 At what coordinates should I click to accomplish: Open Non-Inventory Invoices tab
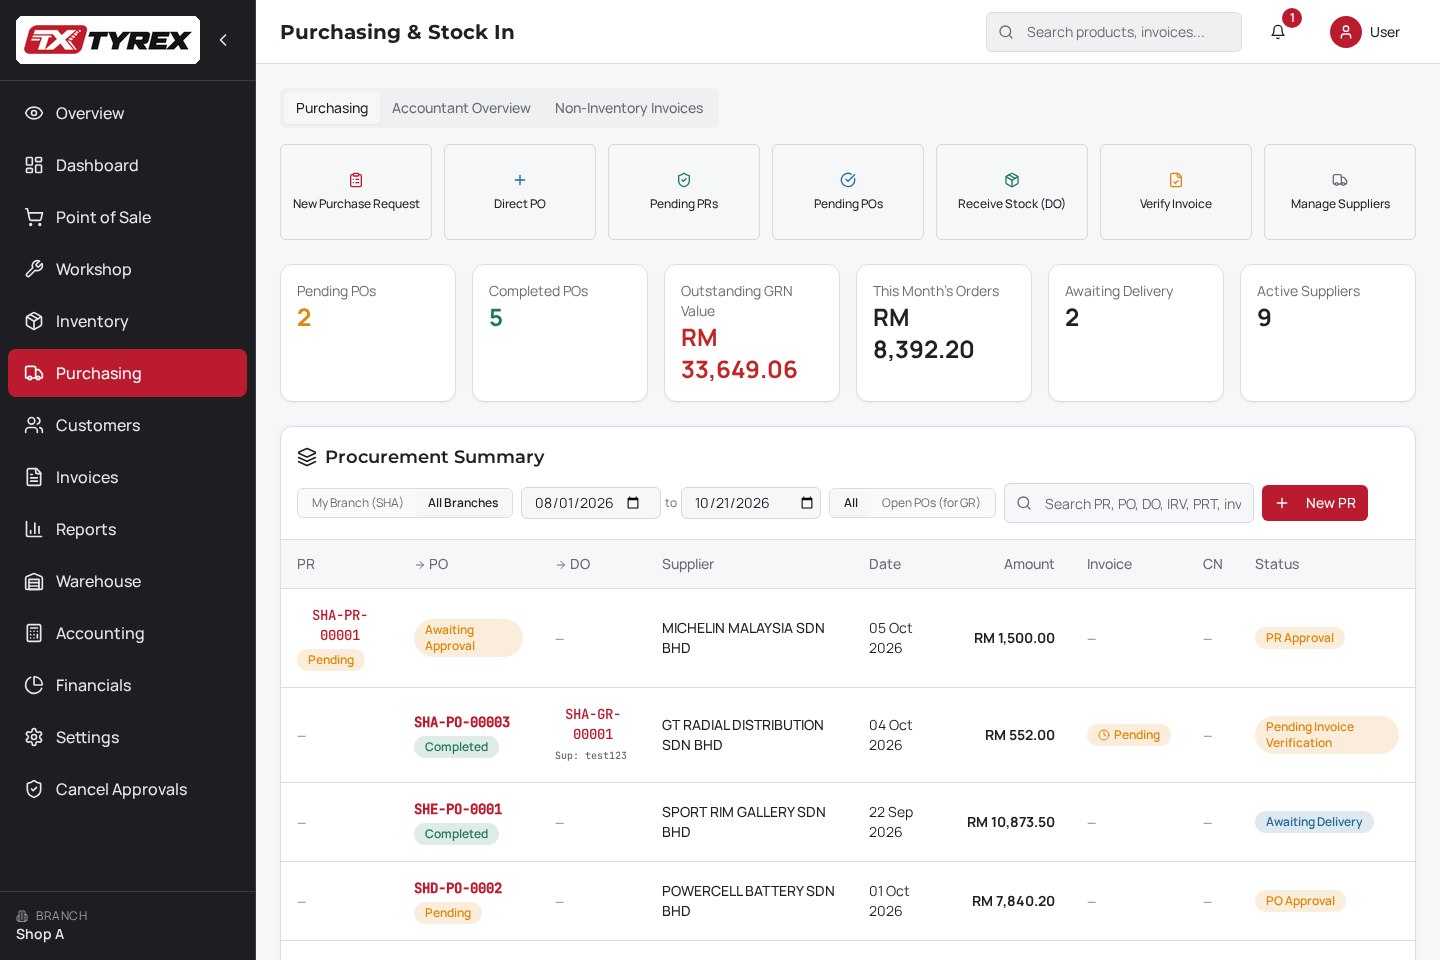(629, 108)
